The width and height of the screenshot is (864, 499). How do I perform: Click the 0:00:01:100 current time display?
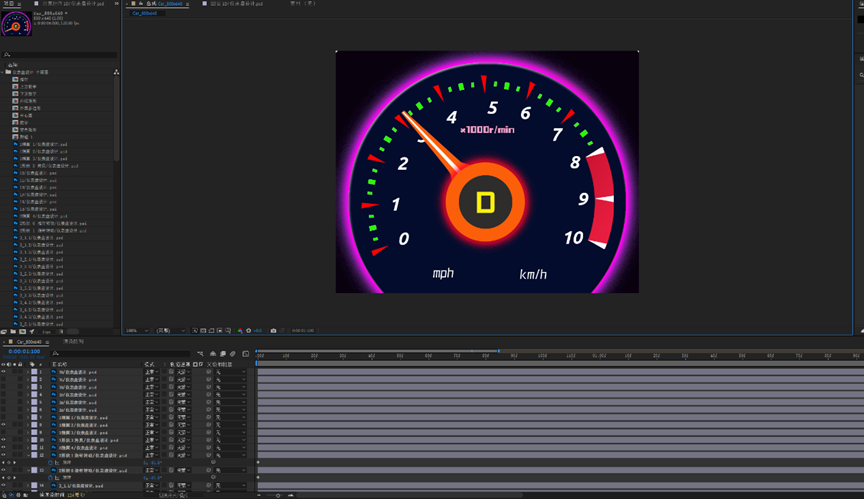(x=24, y=351)
